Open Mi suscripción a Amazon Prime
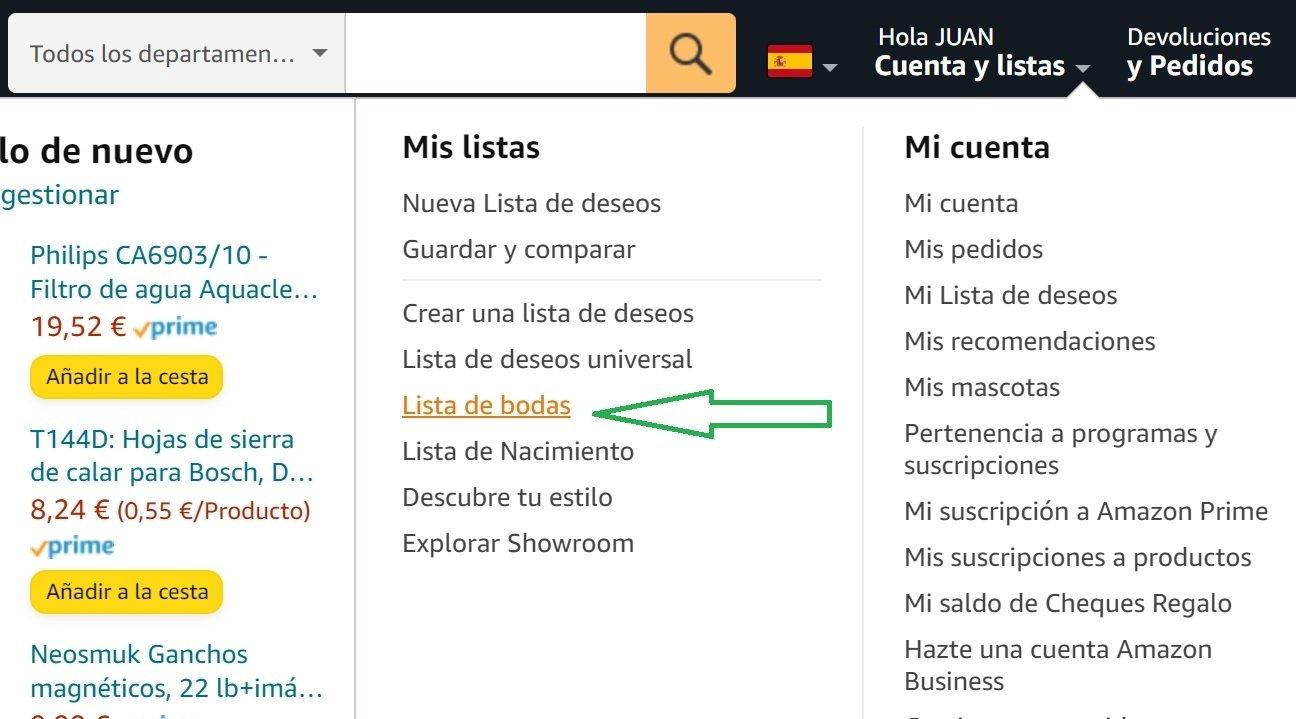This screenshot has width=1296, height=719. [x=1086, y=511]
